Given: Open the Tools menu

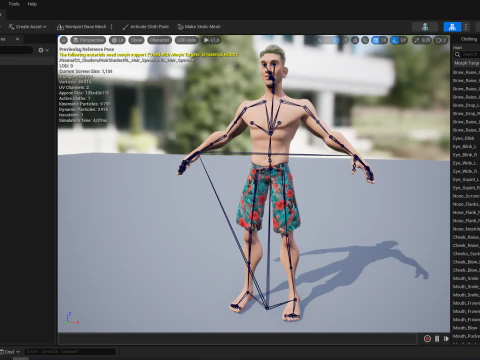Looking at the screenshot, I should [14, 4].
